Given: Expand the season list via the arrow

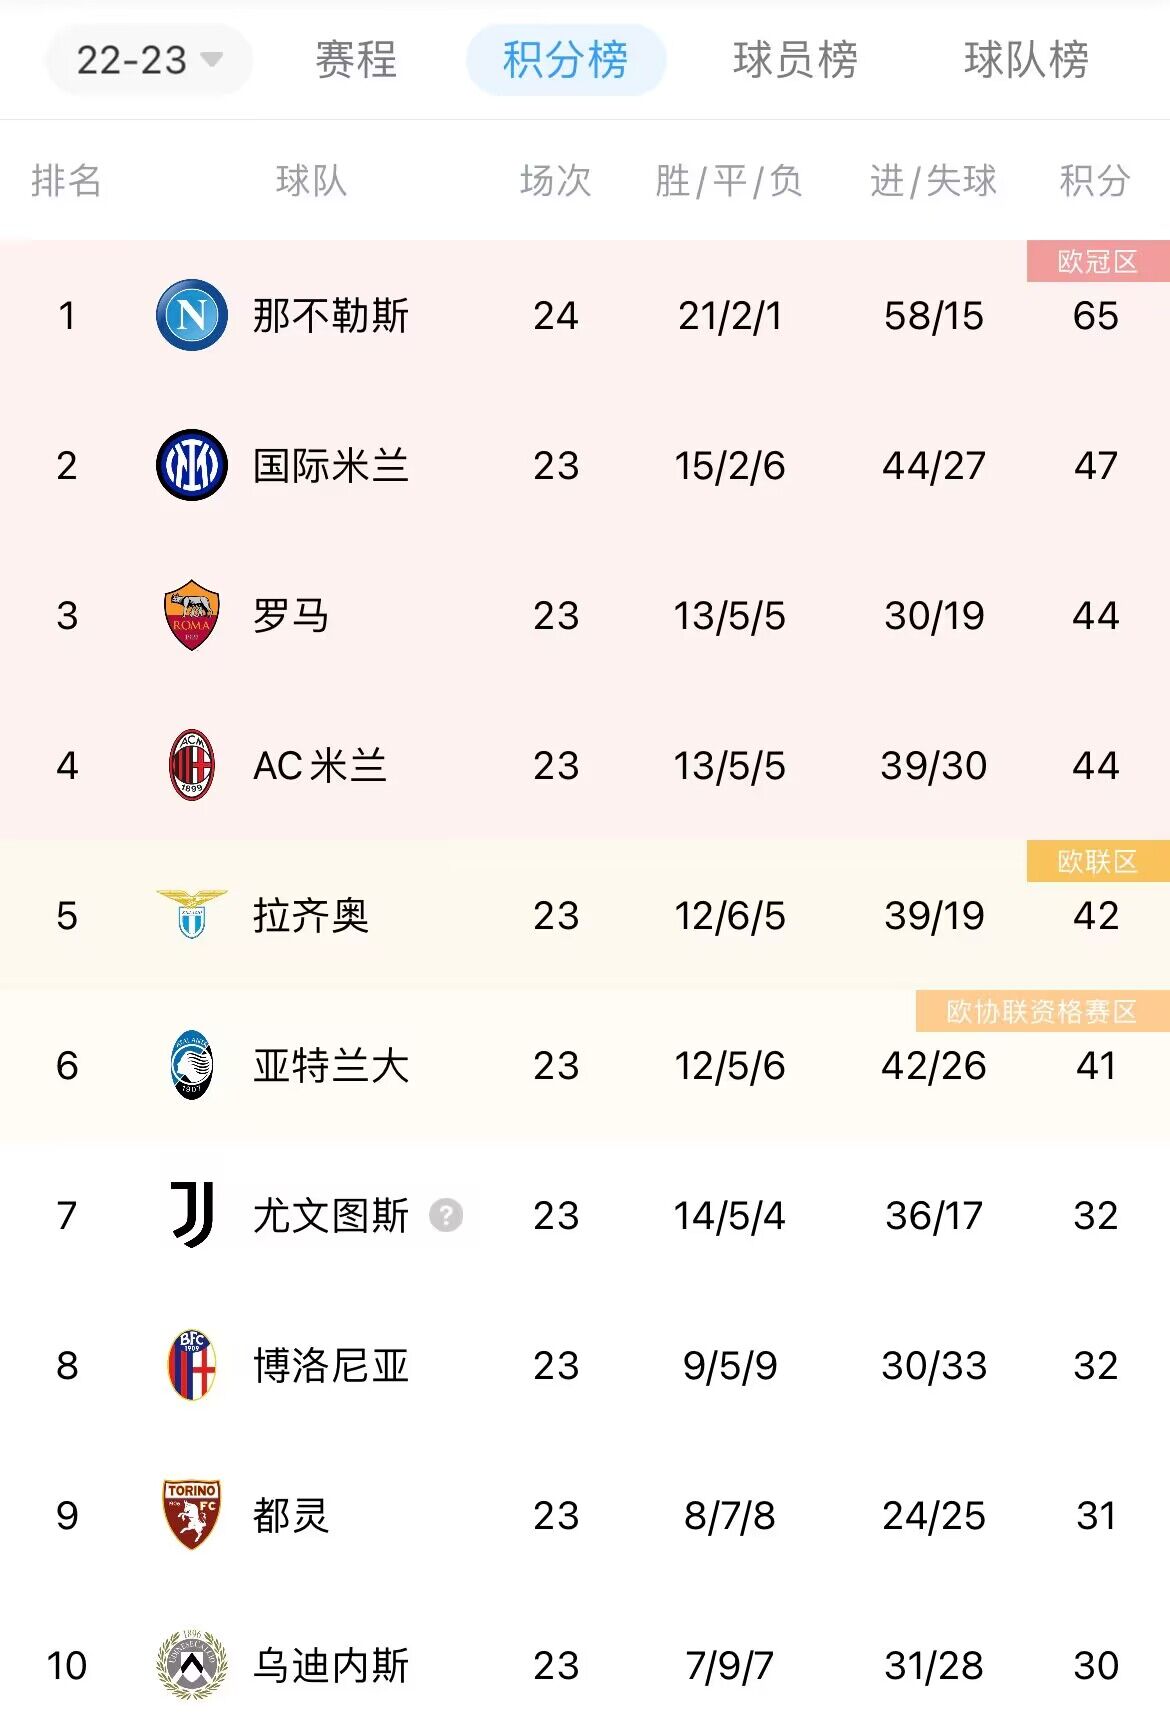Looking at the screenshot, I should click(x=212, y=60).
